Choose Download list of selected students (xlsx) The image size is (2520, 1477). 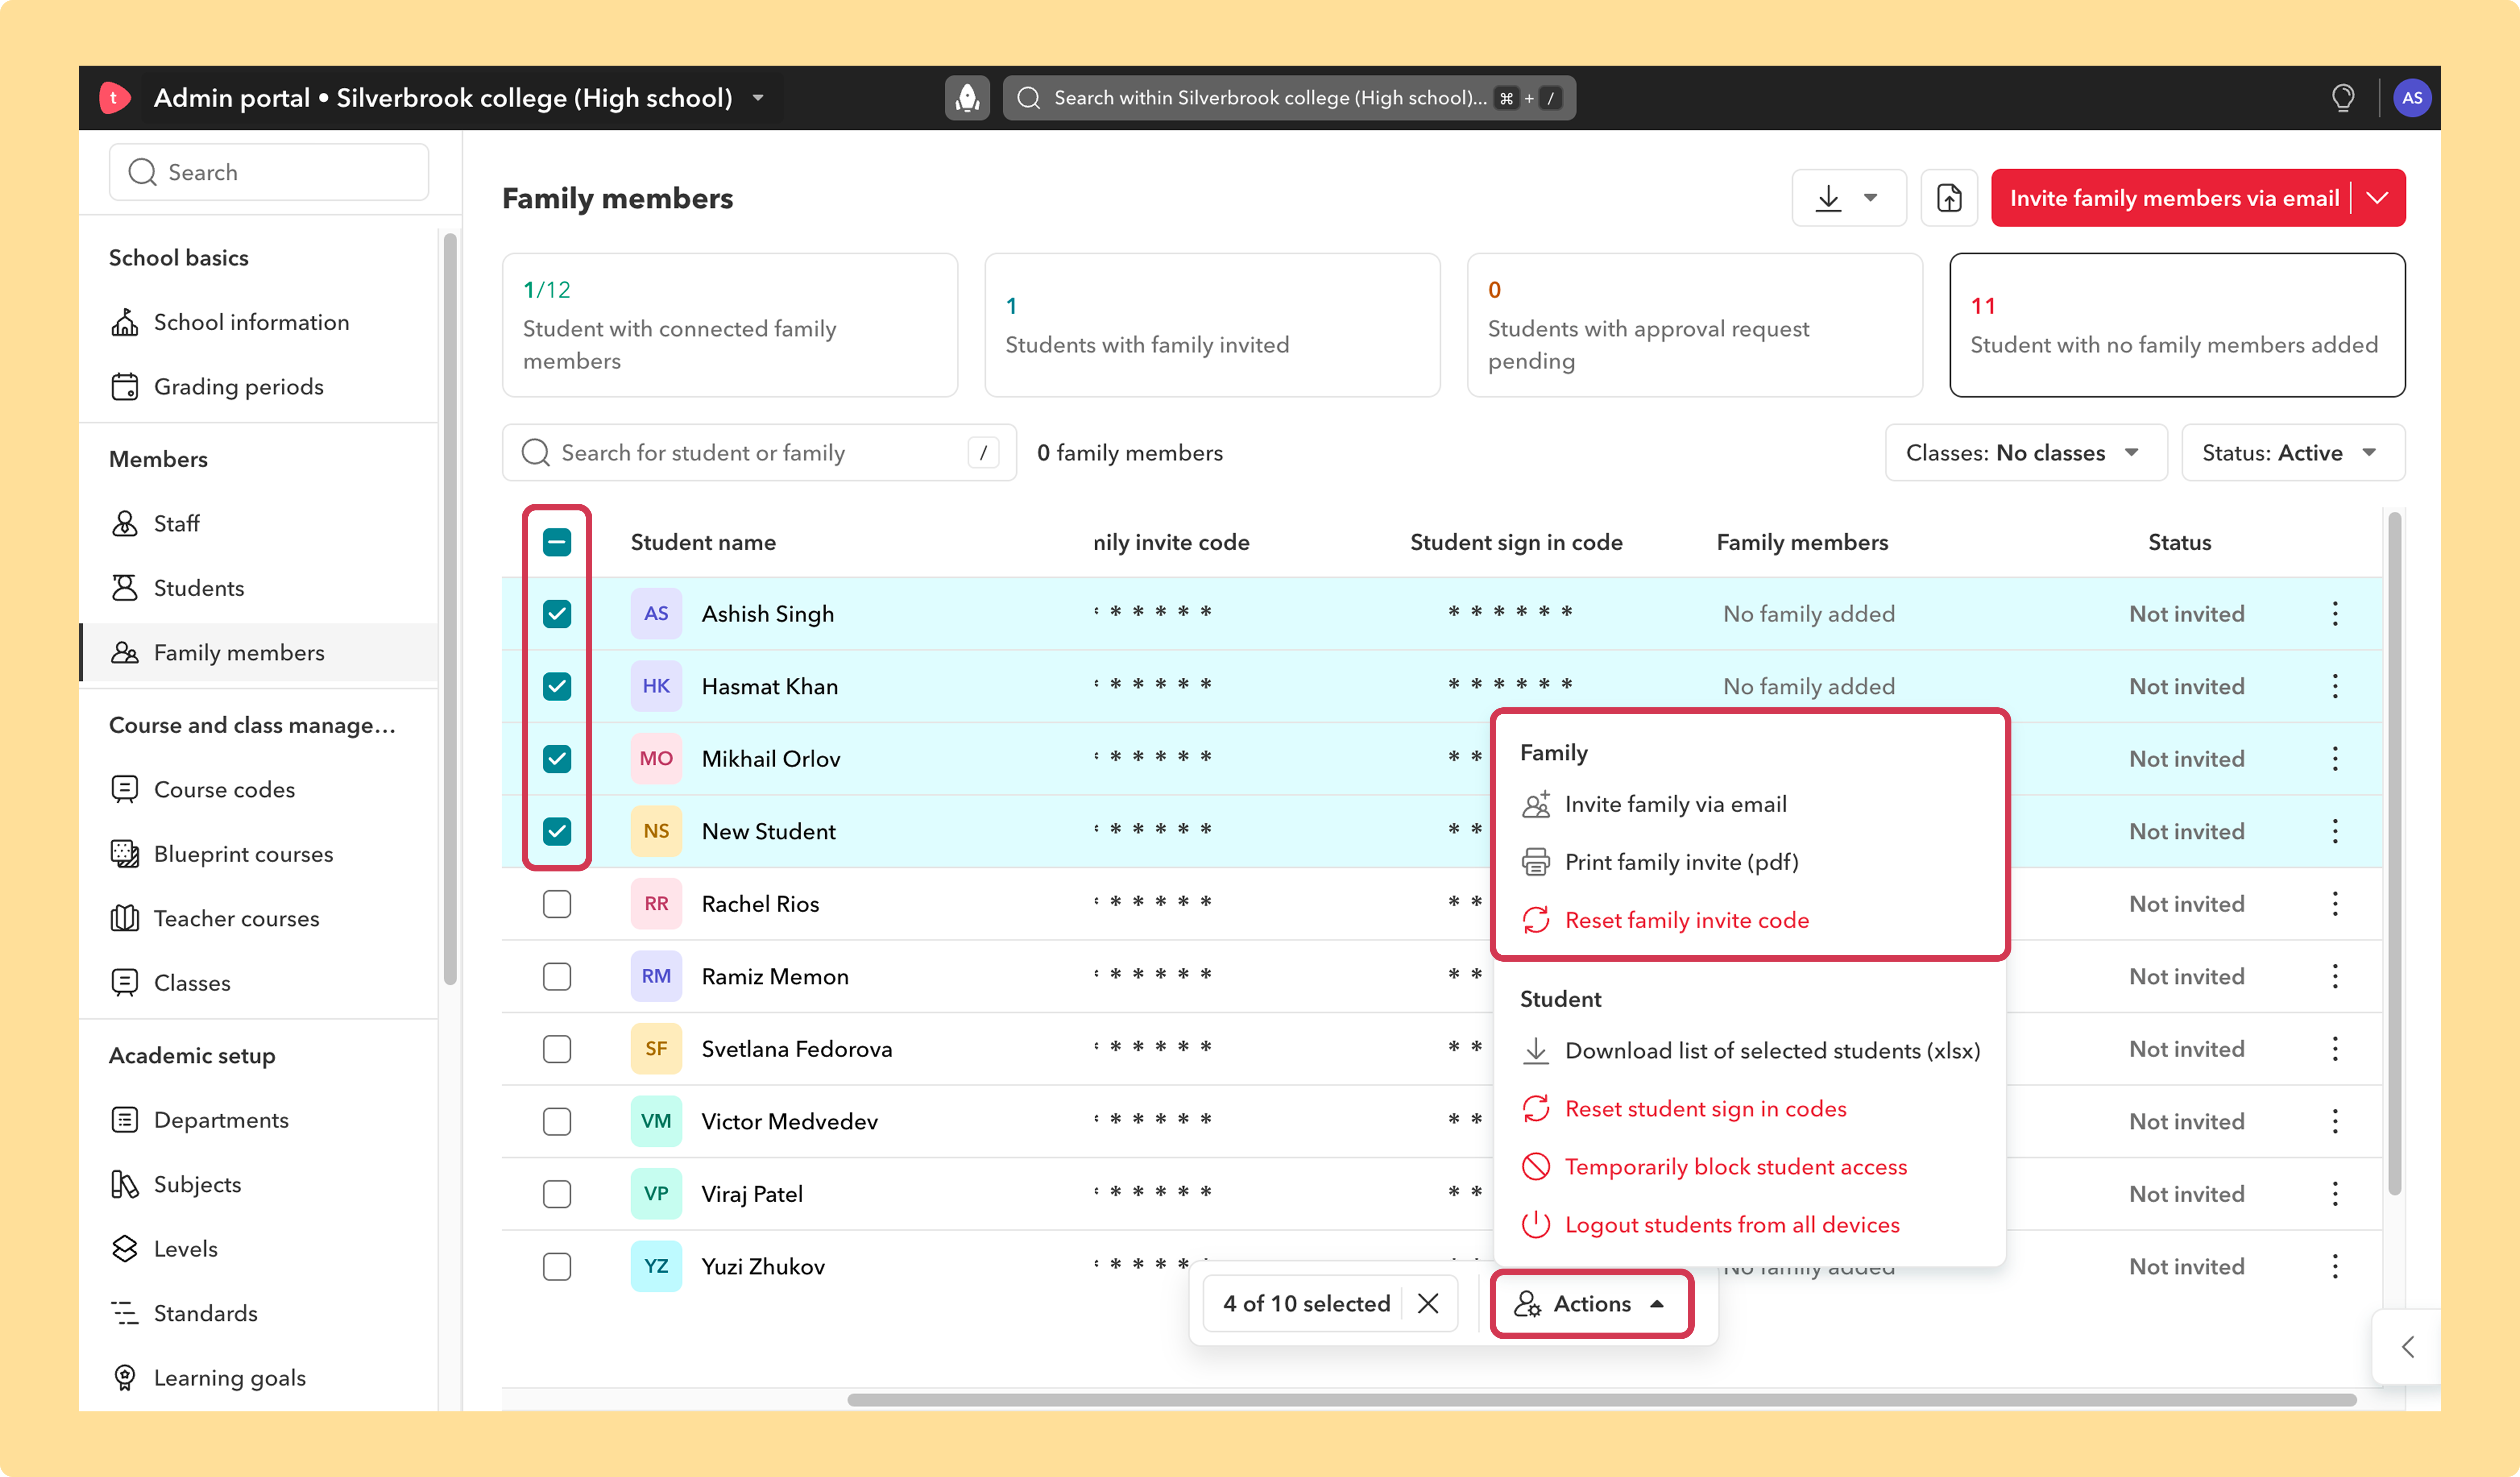[1750, 1051]
